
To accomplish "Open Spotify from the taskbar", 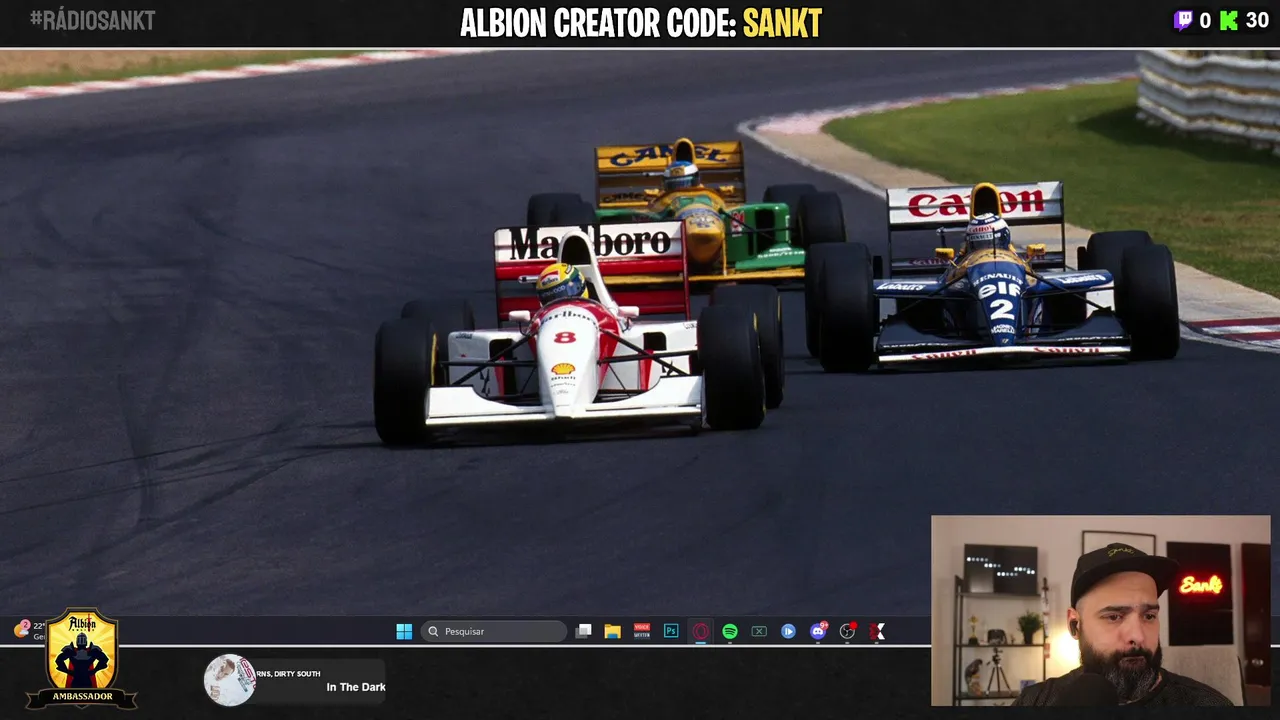I will 730,631.
